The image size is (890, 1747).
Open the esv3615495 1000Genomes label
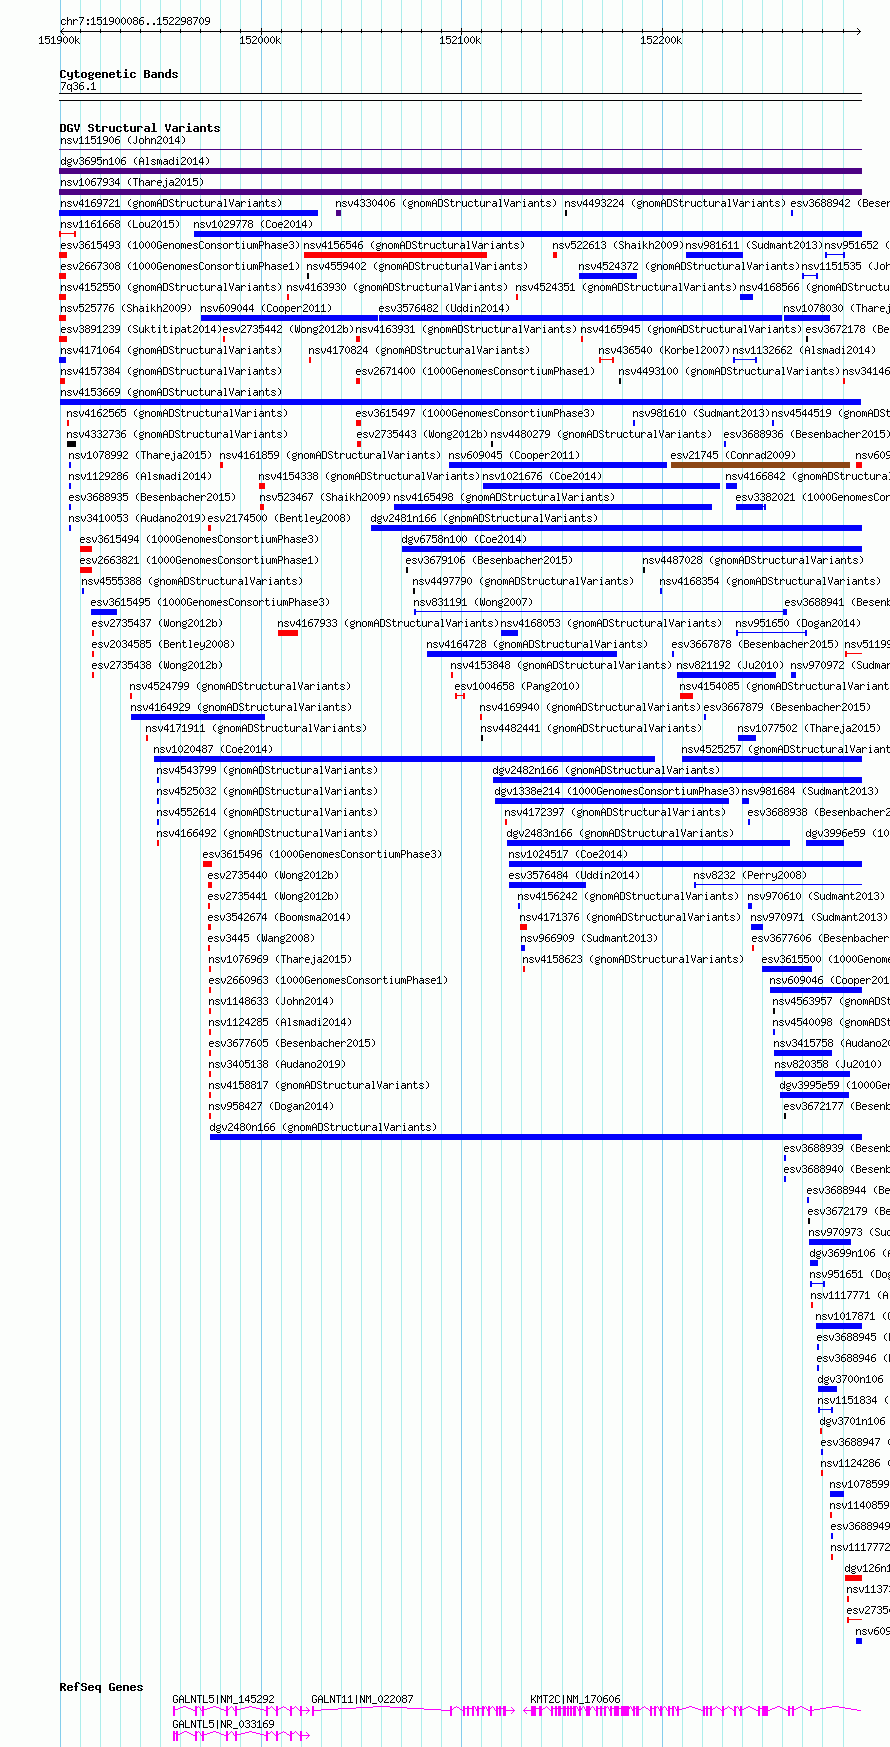[x=210, y=602]
